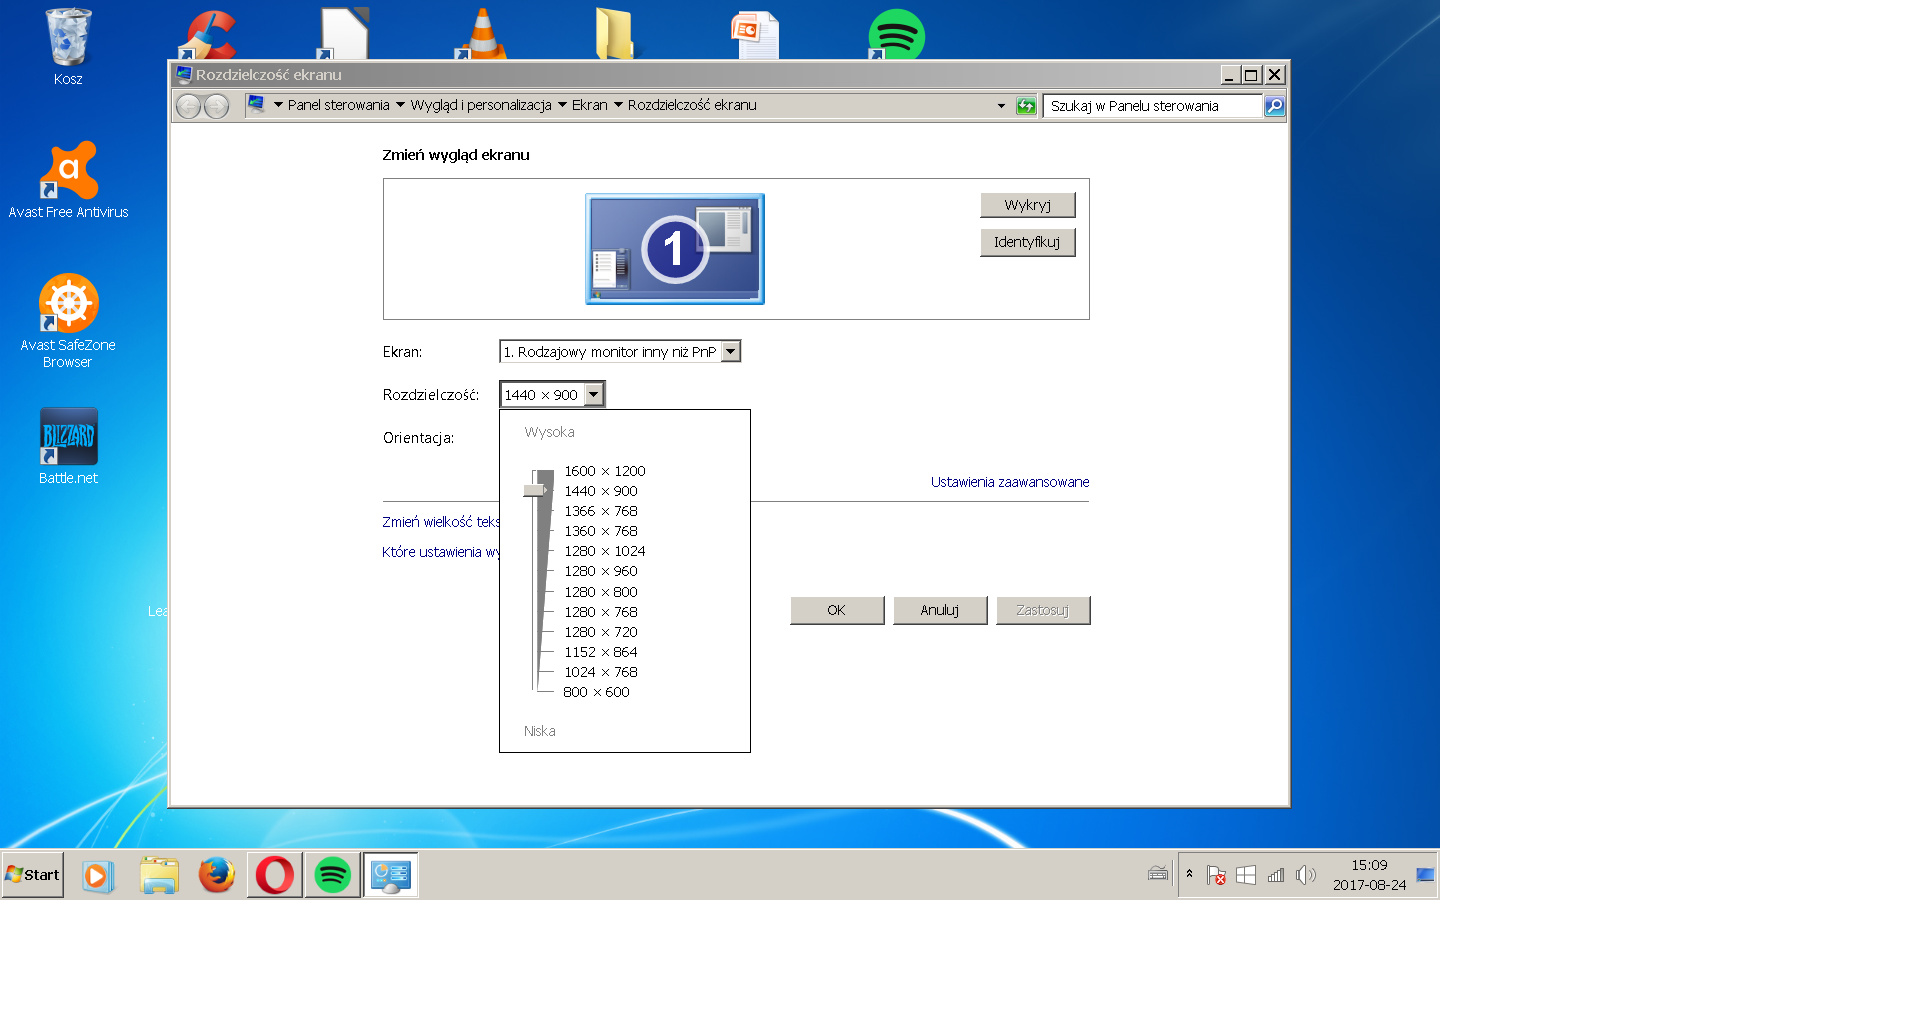Image resolution: width=1914 pixels, height=1021 pixels.
Task: Click the Anuluj button
Action: (940, 610)
